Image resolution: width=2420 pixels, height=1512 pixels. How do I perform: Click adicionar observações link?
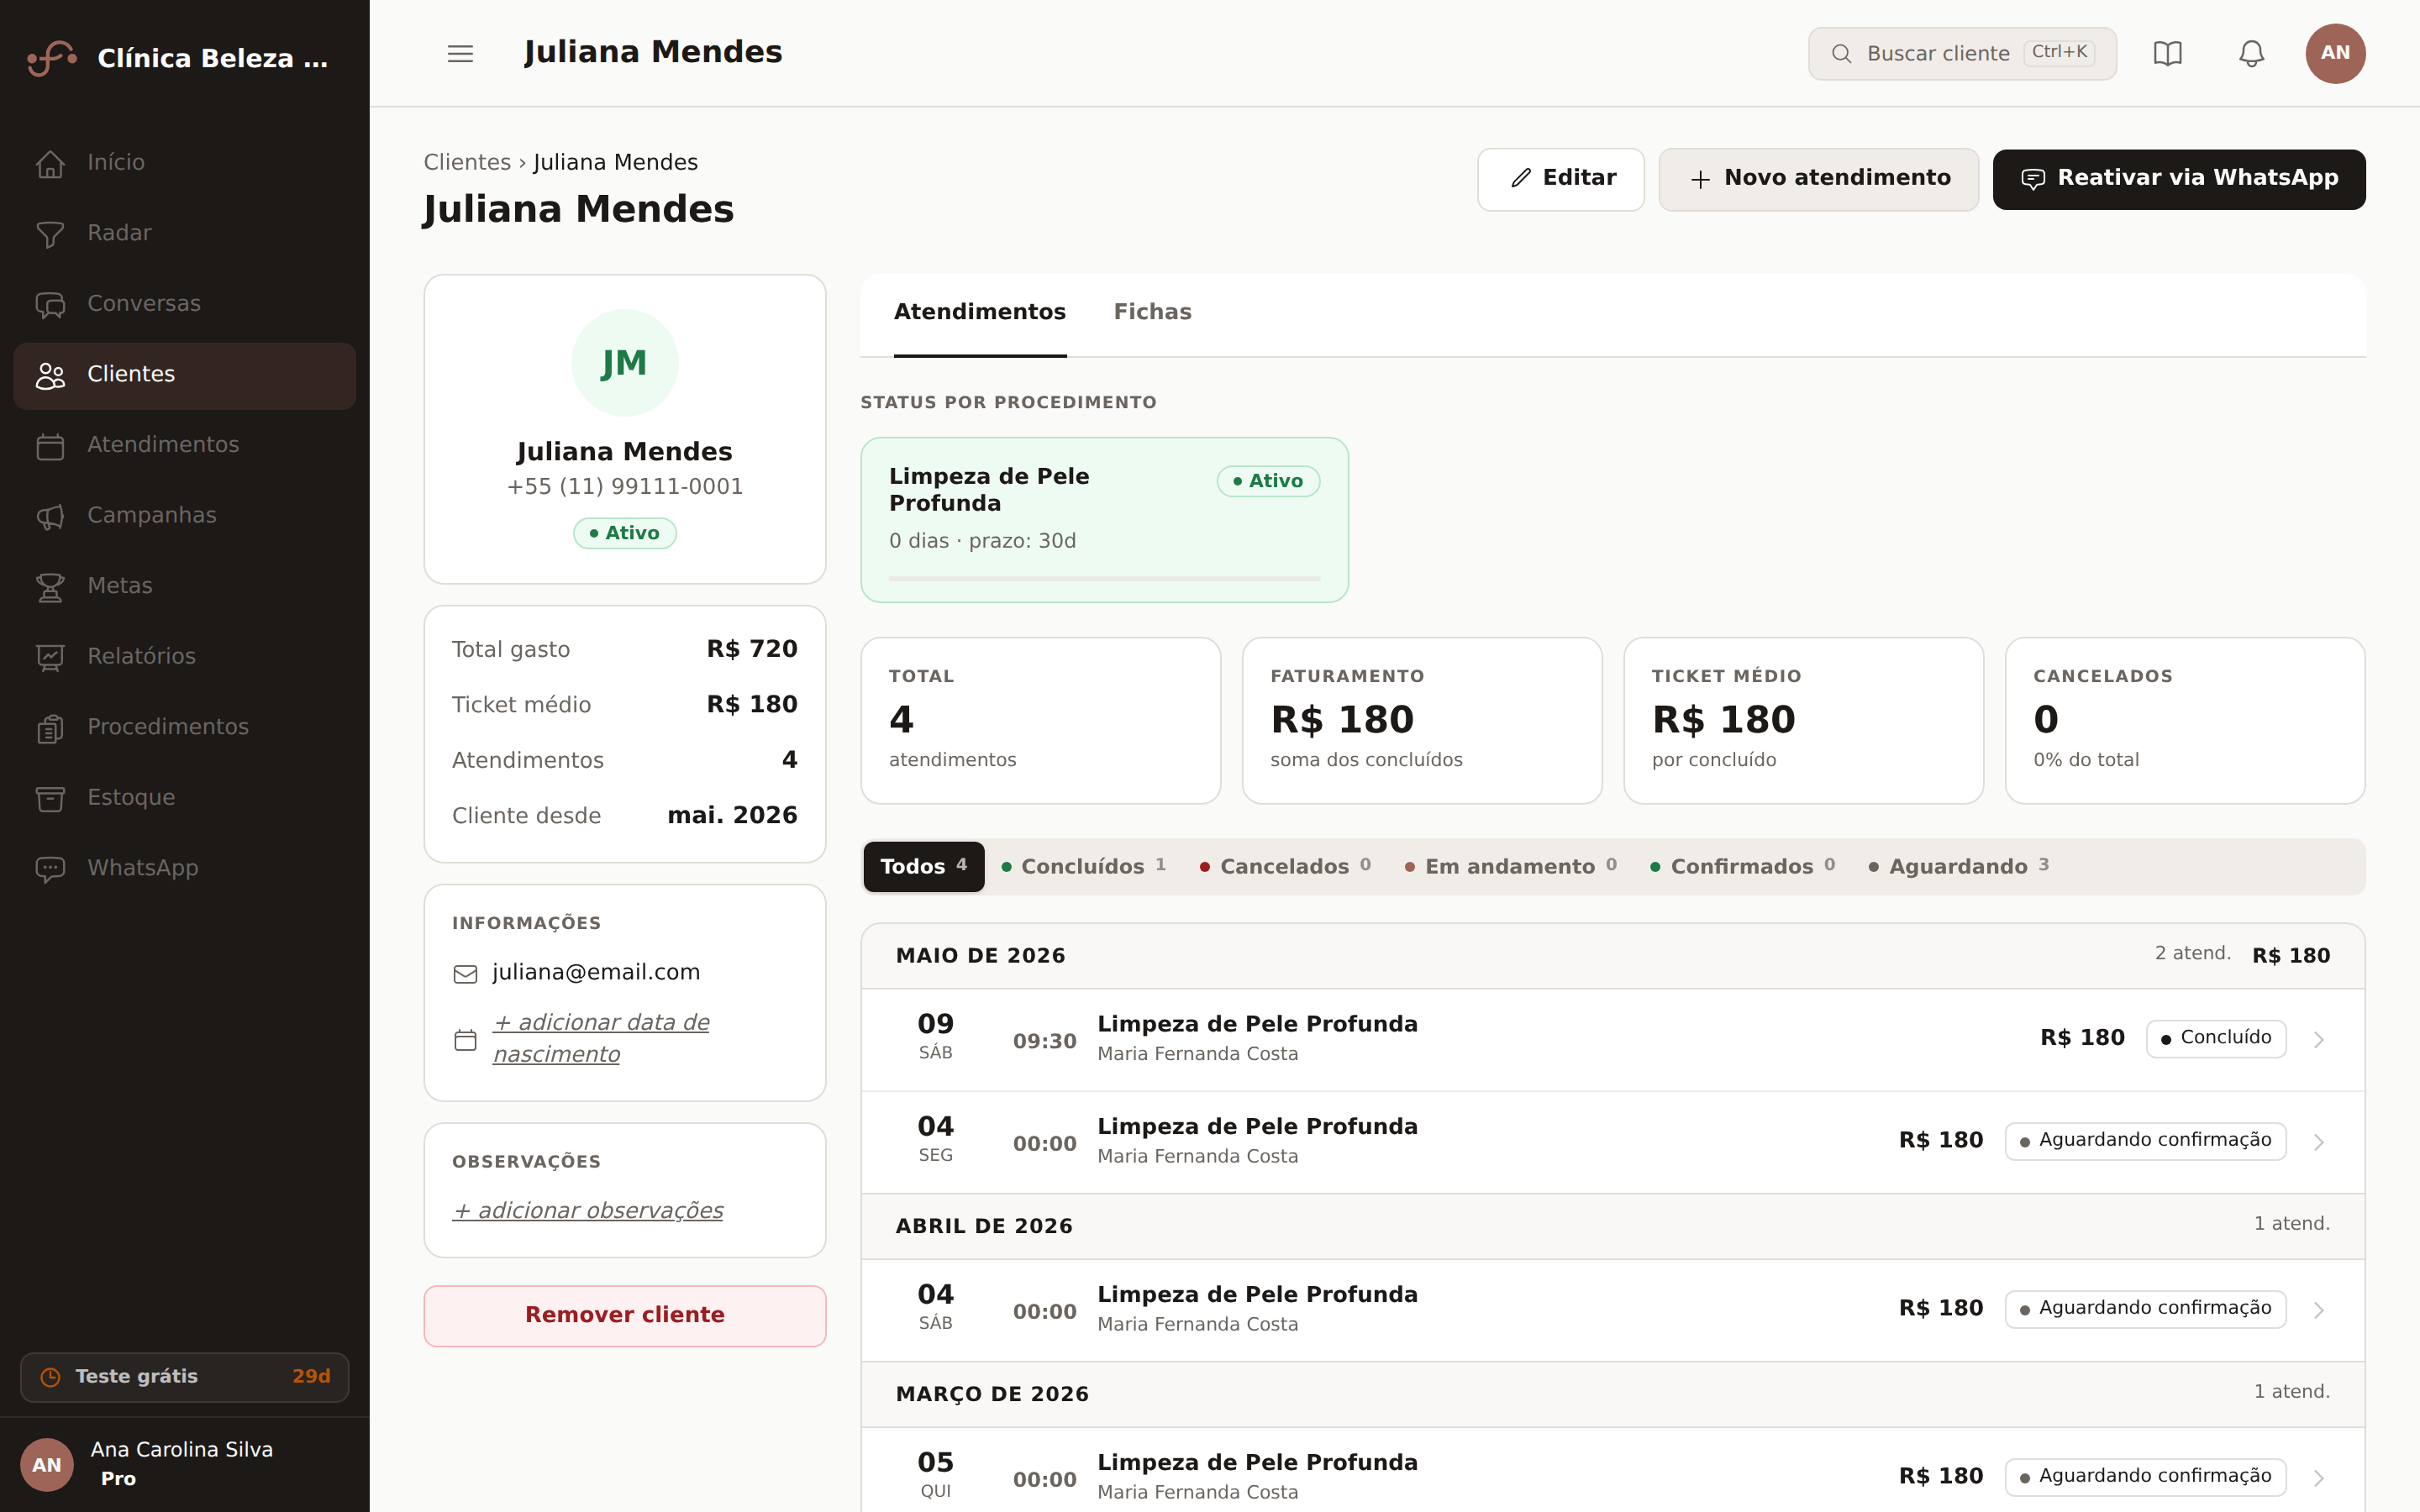point(588,1210)
